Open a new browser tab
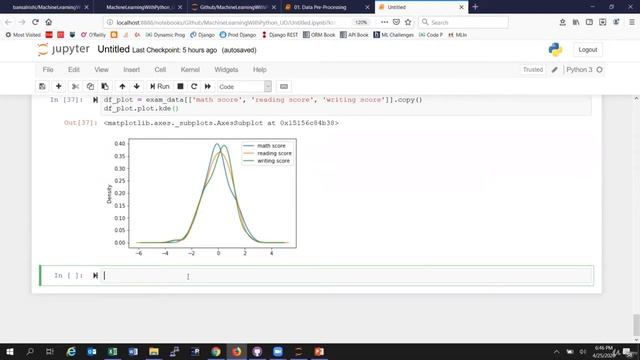The height and width of the screenshot is (360, 640). coord(475,7)
